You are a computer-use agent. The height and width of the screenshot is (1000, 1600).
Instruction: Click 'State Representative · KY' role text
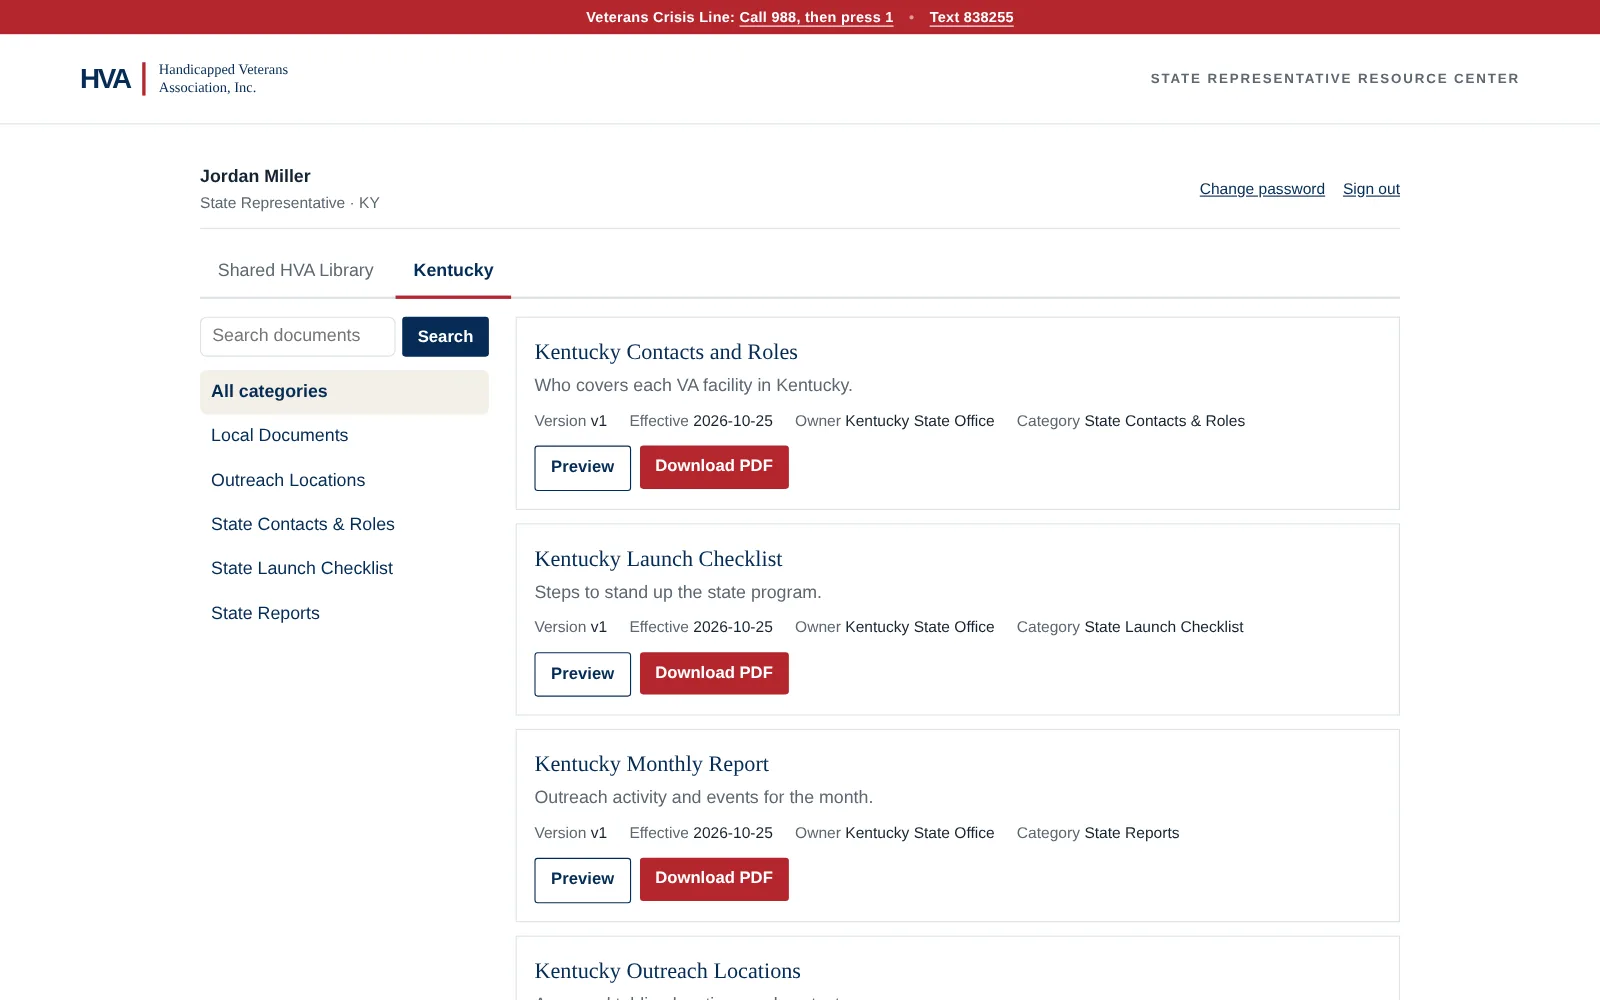point(290,203)
